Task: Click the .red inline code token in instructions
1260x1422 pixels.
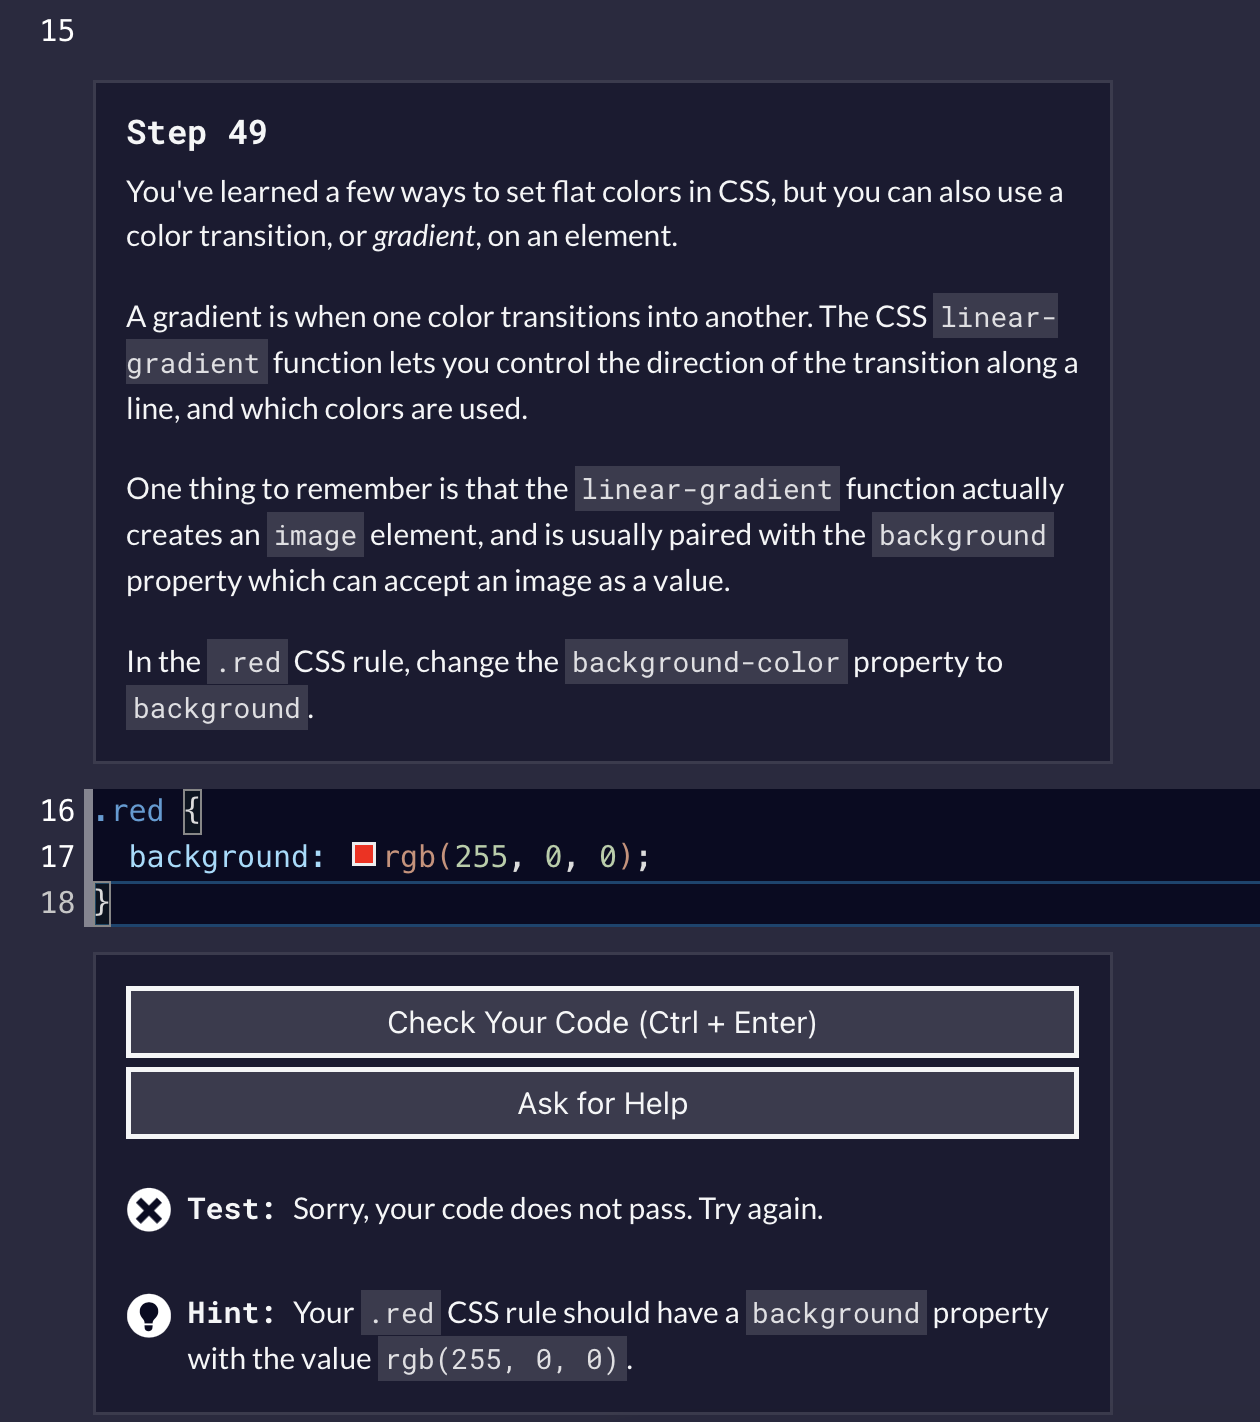Action: [246, 662]
